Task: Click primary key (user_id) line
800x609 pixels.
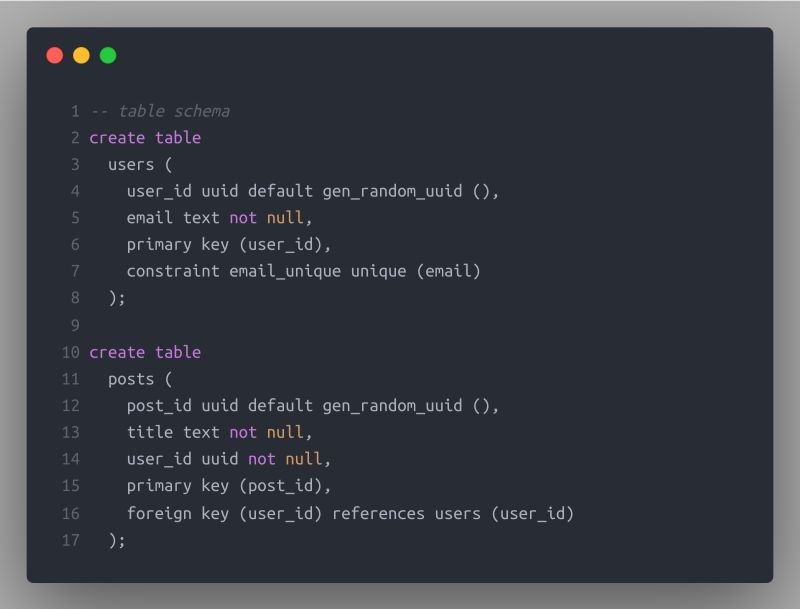Action: point(229,245)
